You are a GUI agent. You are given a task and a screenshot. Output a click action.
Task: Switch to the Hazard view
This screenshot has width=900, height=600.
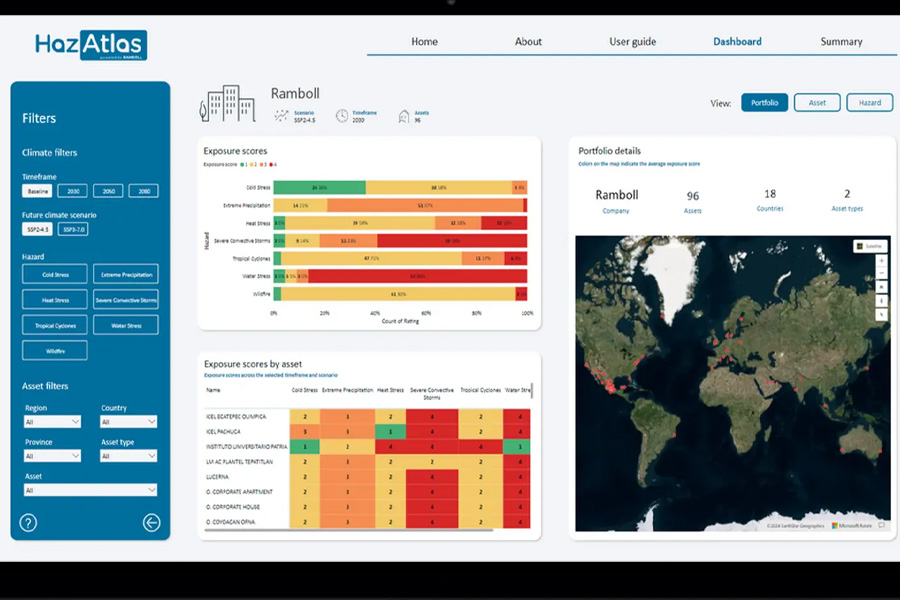point(870,103)
